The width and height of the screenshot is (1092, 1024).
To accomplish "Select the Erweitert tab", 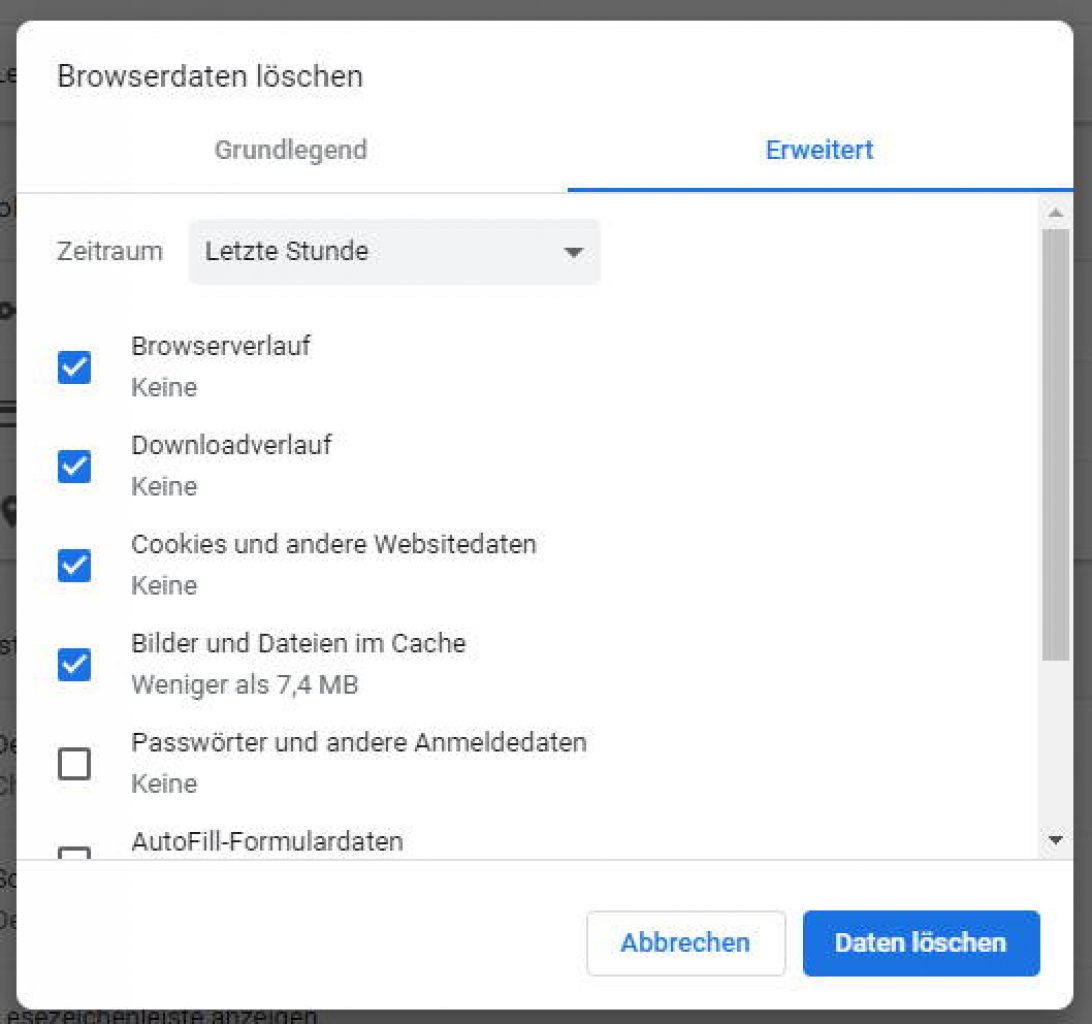I will pos(820,150).
